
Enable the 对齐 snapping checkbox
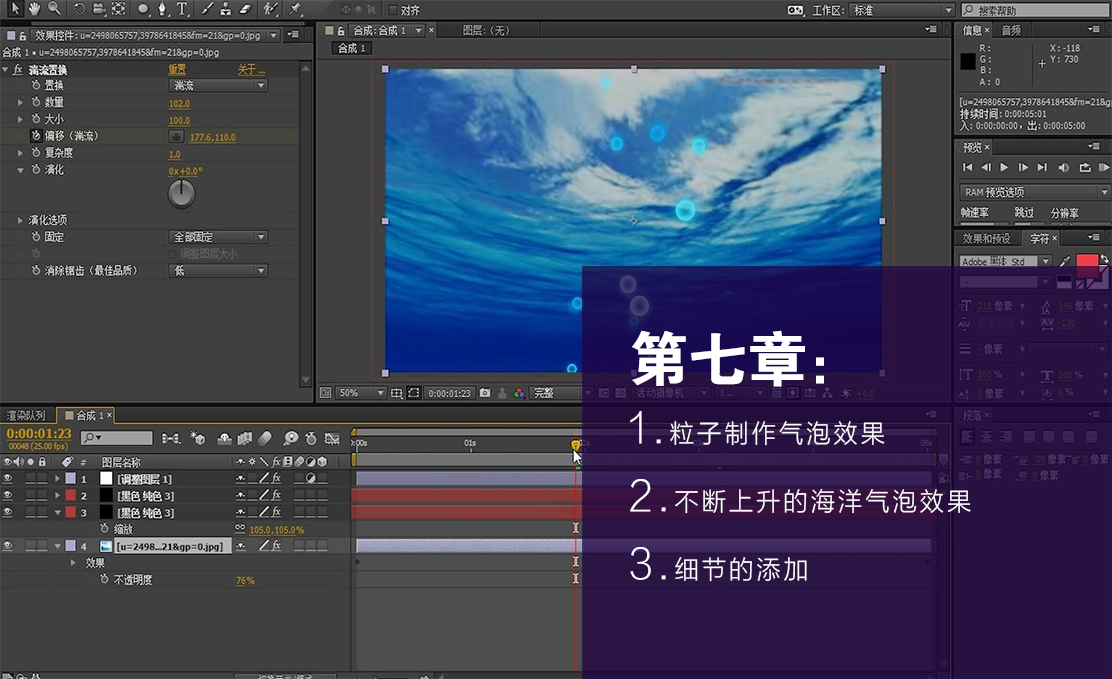(x=393, y=10)
